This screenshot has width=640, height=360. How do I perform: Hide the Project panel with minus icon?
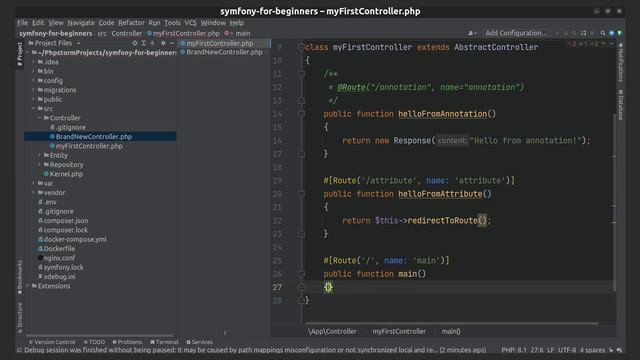coord(172,43)
